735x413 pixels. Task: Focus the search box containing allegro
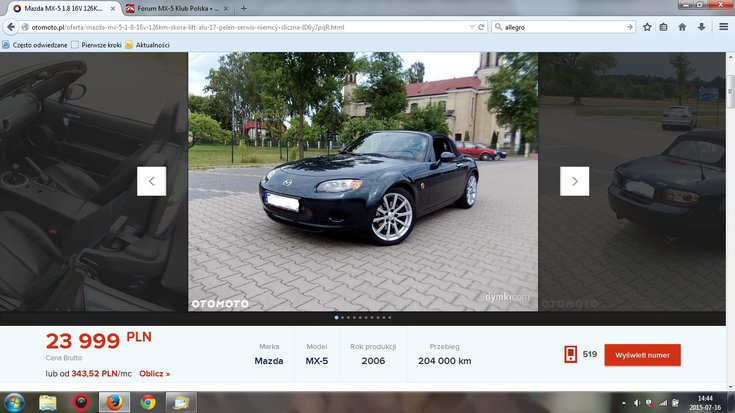coord(562,27)
